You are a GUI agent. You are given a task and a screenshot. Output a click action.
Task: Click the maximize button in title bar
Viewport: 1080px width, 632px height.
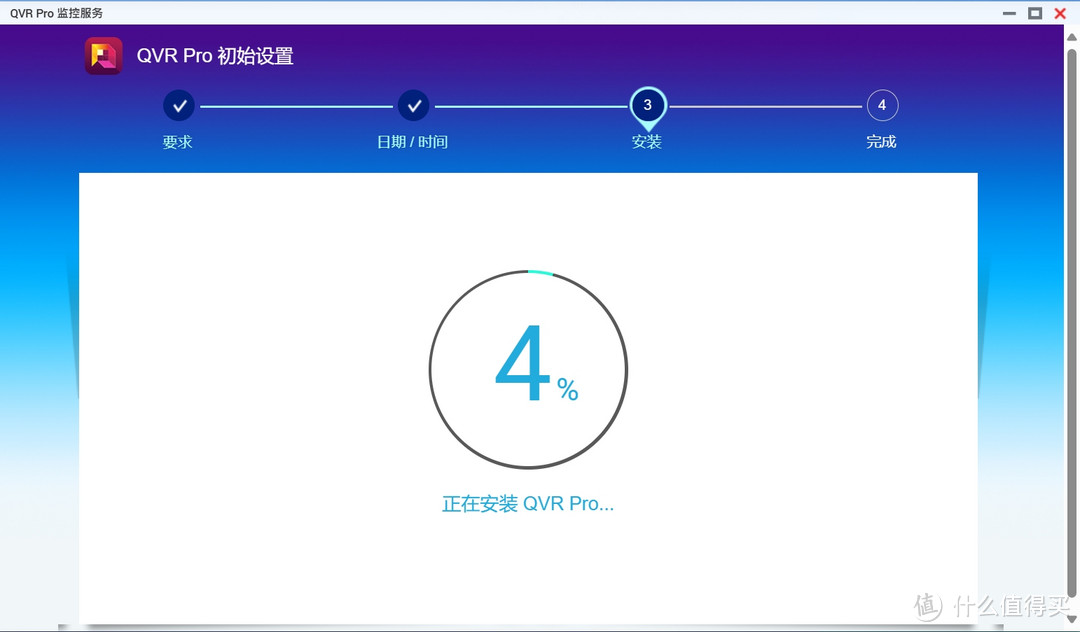(x=1035, y=13)
